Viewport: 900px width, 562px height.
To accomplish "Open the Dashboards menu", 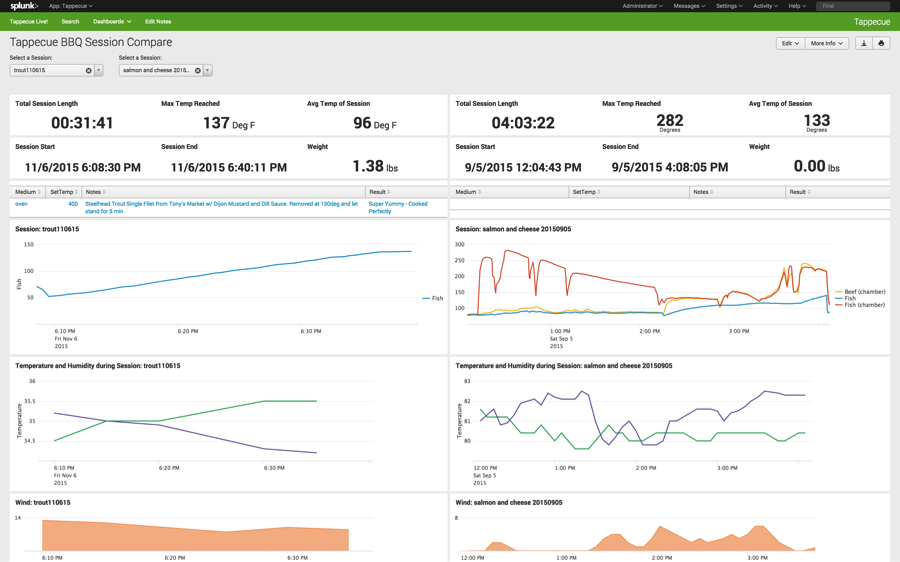I will [111, 21].
